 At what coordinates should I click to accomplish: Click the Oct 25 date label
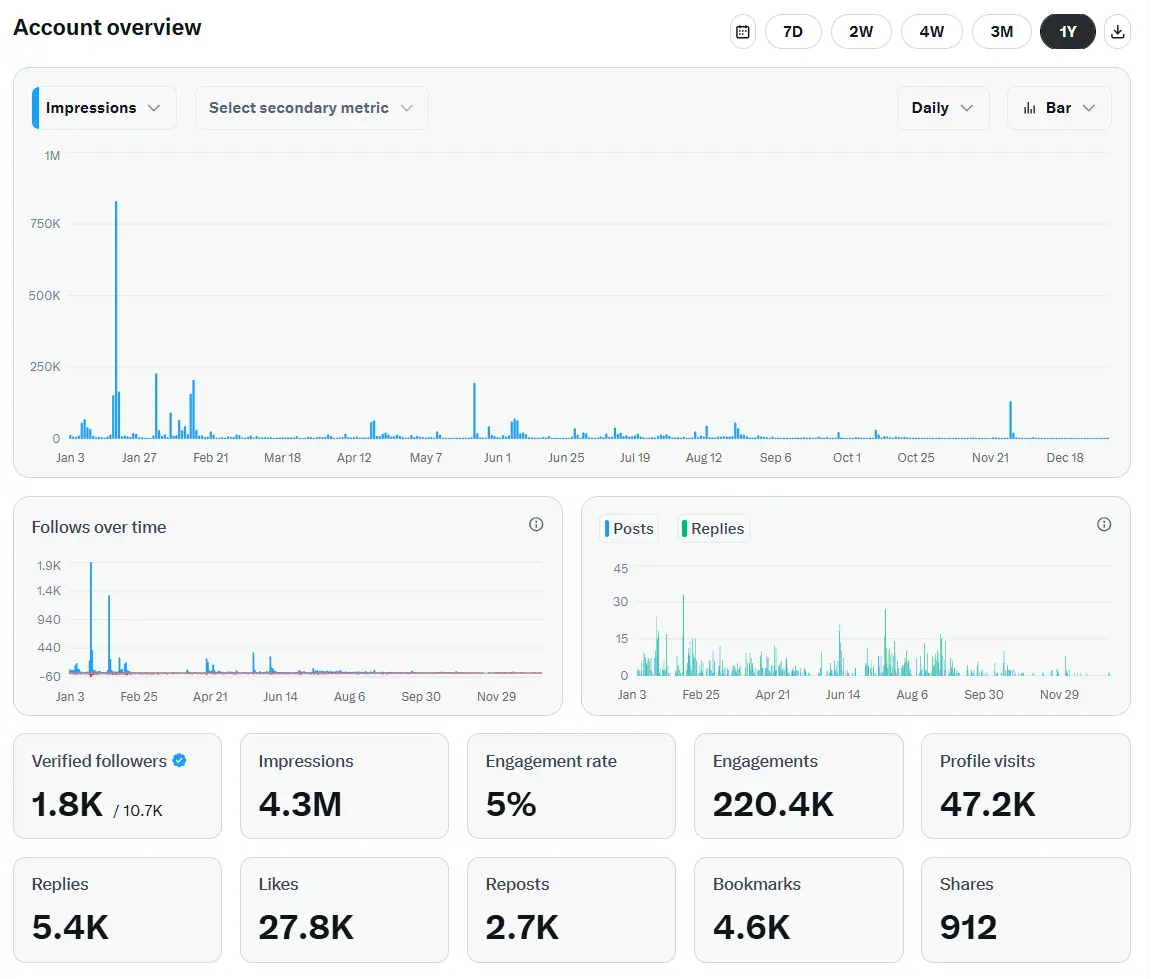(x=916, y=458)
